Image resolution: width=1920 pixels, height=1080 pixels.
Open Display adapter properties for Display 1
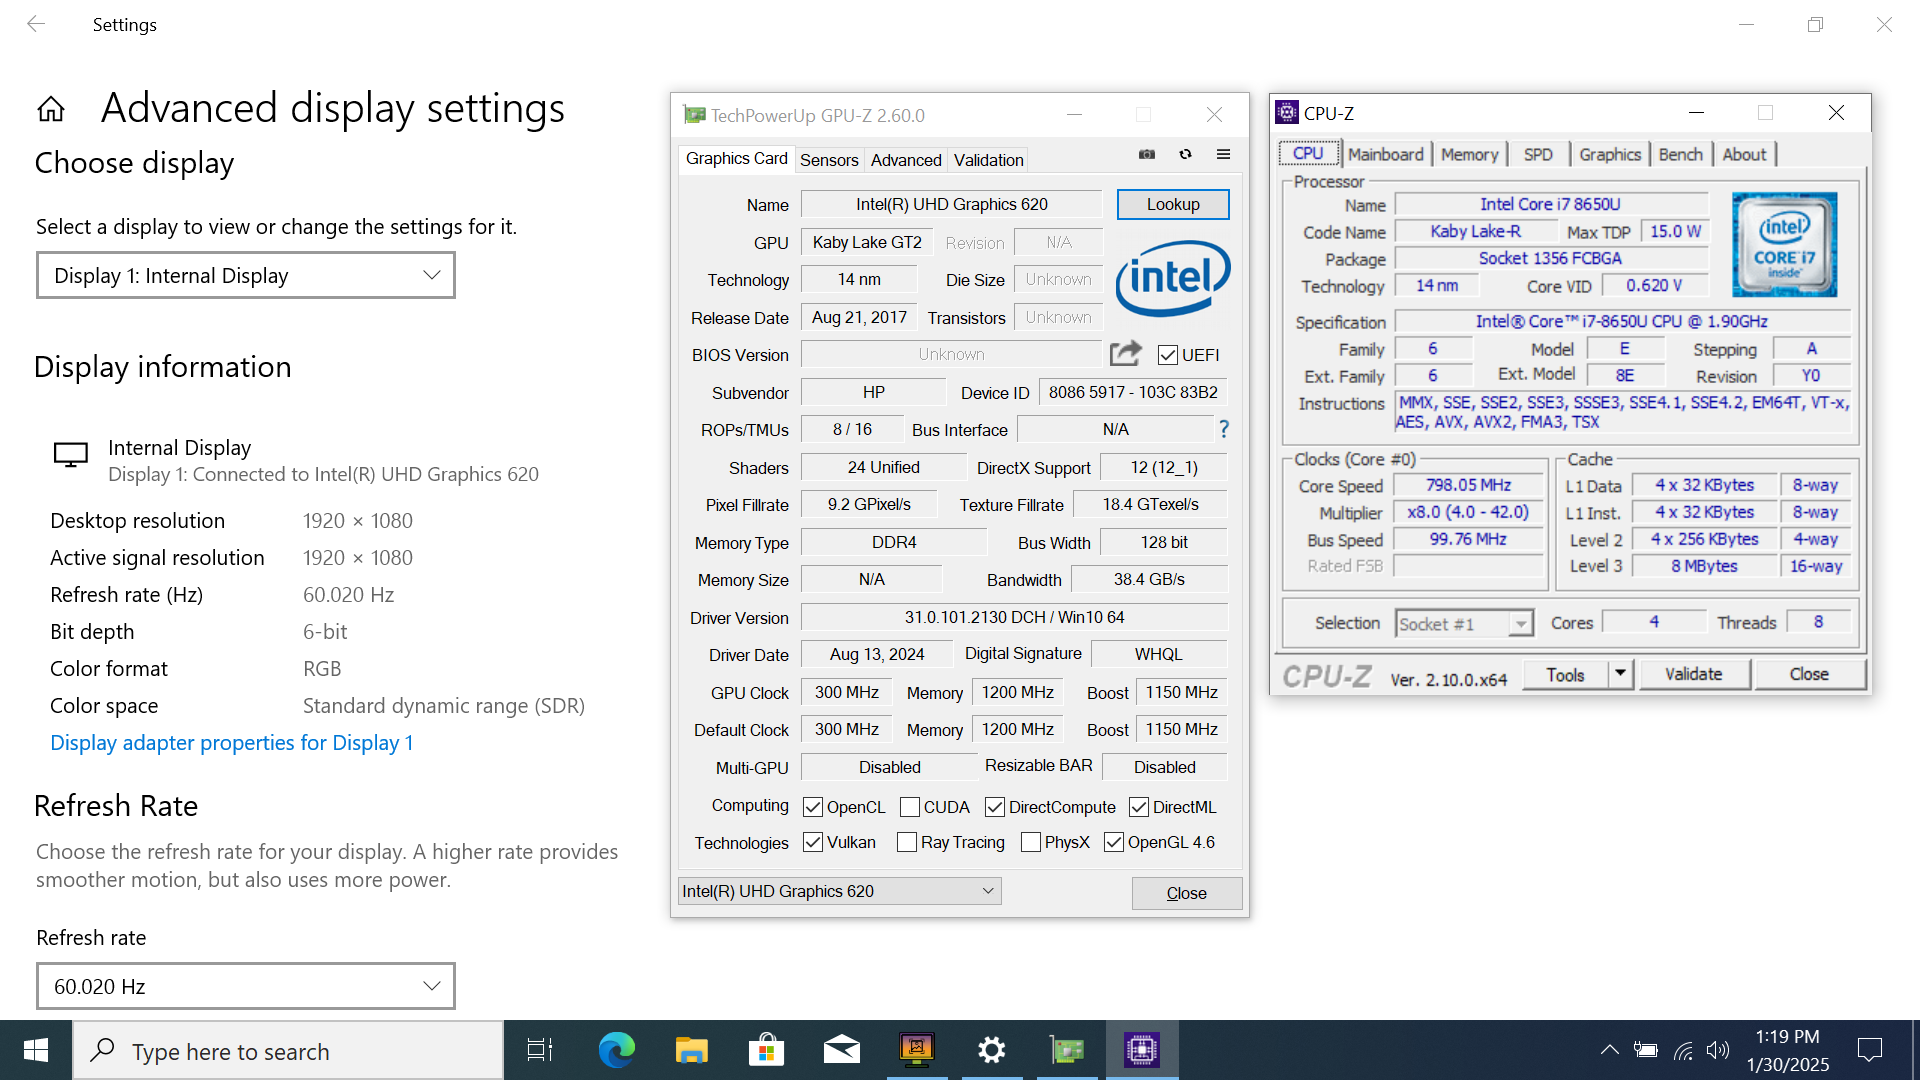[232, 743]
